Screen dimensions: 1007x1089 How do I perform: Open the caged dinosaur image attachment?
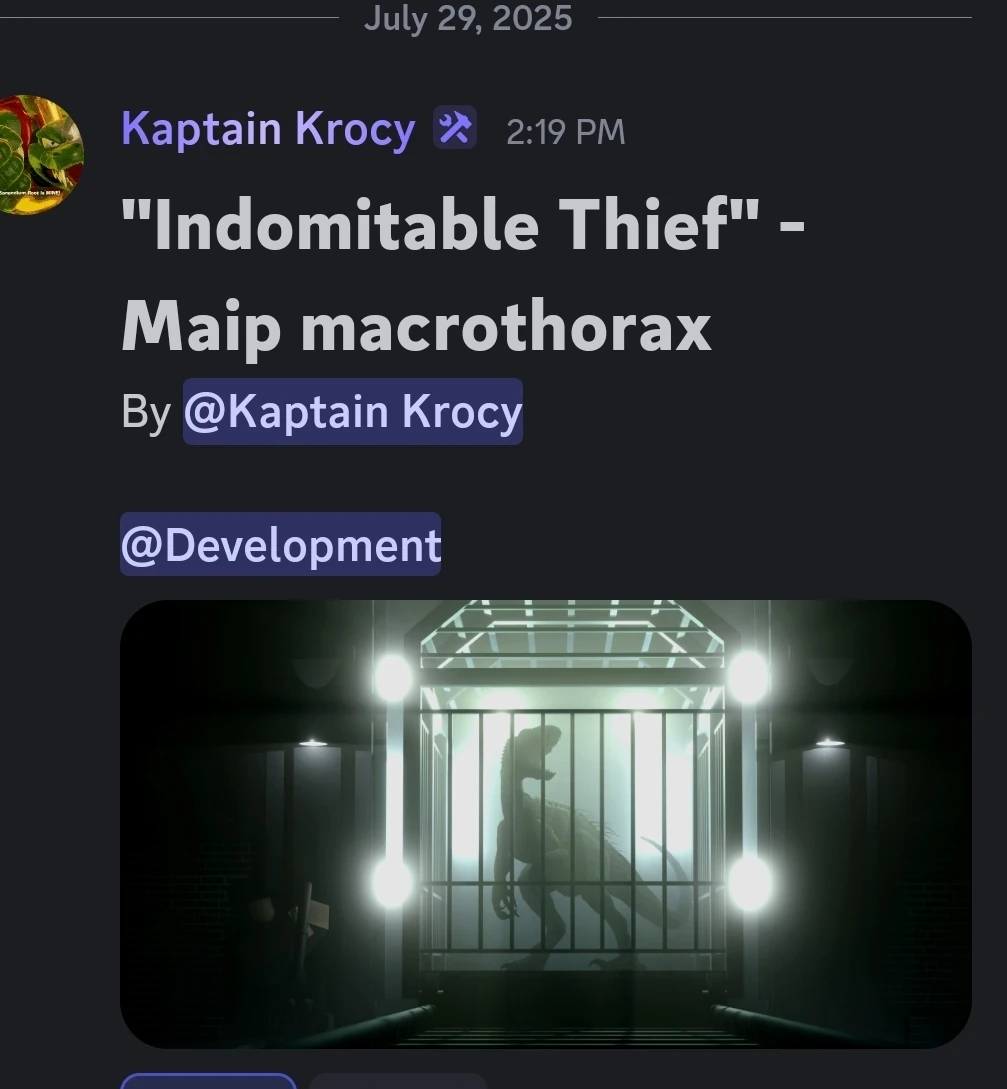click(x=546, y=824)
